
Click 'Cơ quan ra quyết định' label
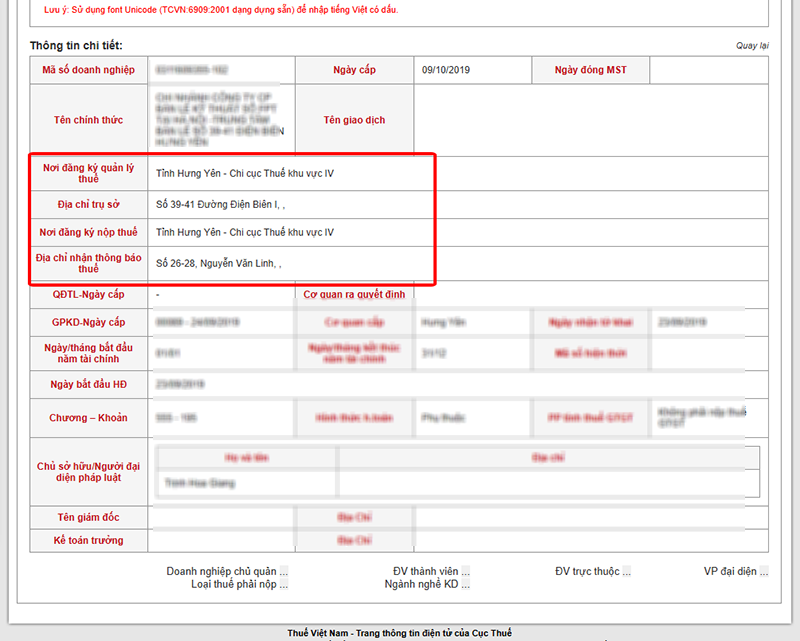354,295
